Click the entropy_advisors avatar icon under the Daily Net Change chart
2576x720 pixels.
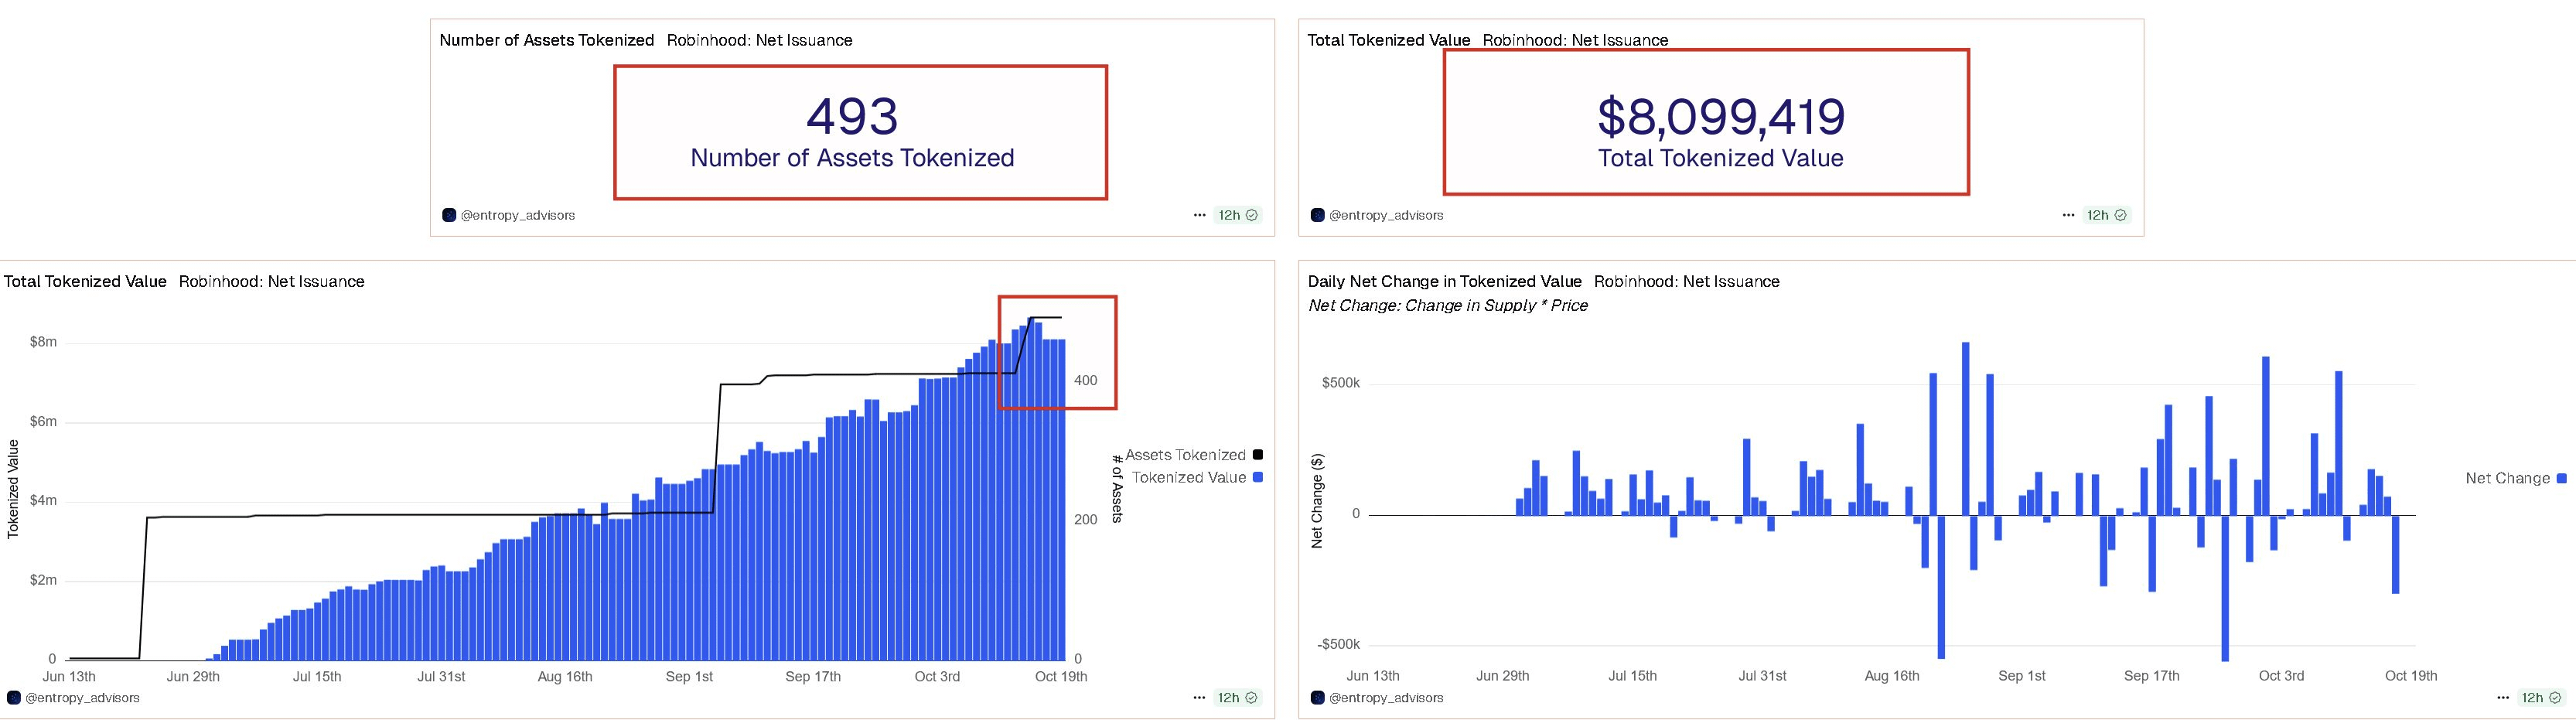click(1318, 698)
